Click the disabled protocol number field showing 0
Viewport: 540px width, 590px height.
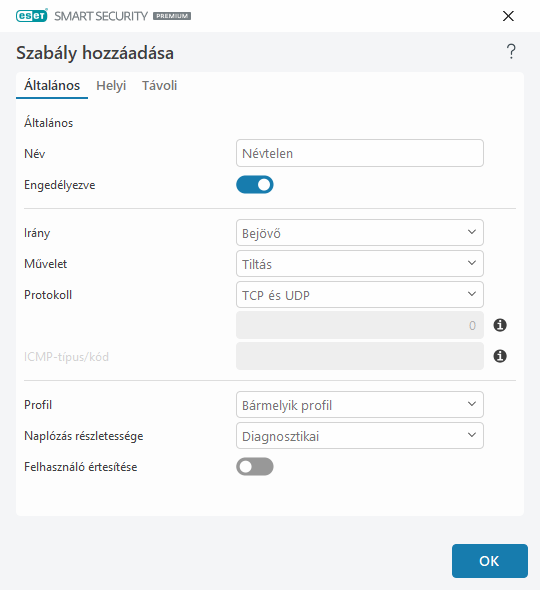pyautogui.click(x=360, y=325)
